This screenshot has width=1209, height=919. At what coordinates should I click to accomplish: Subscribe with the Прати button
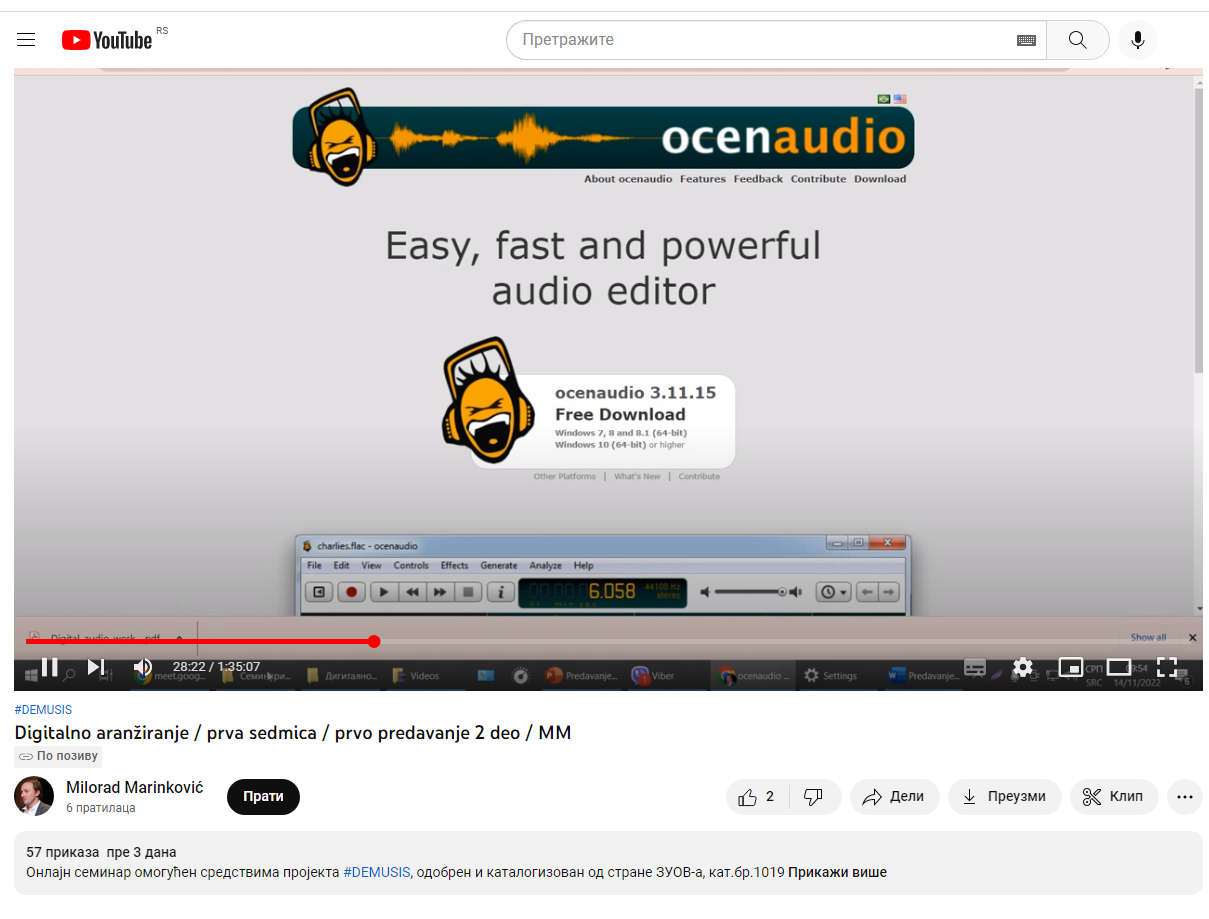coord(263,797)
